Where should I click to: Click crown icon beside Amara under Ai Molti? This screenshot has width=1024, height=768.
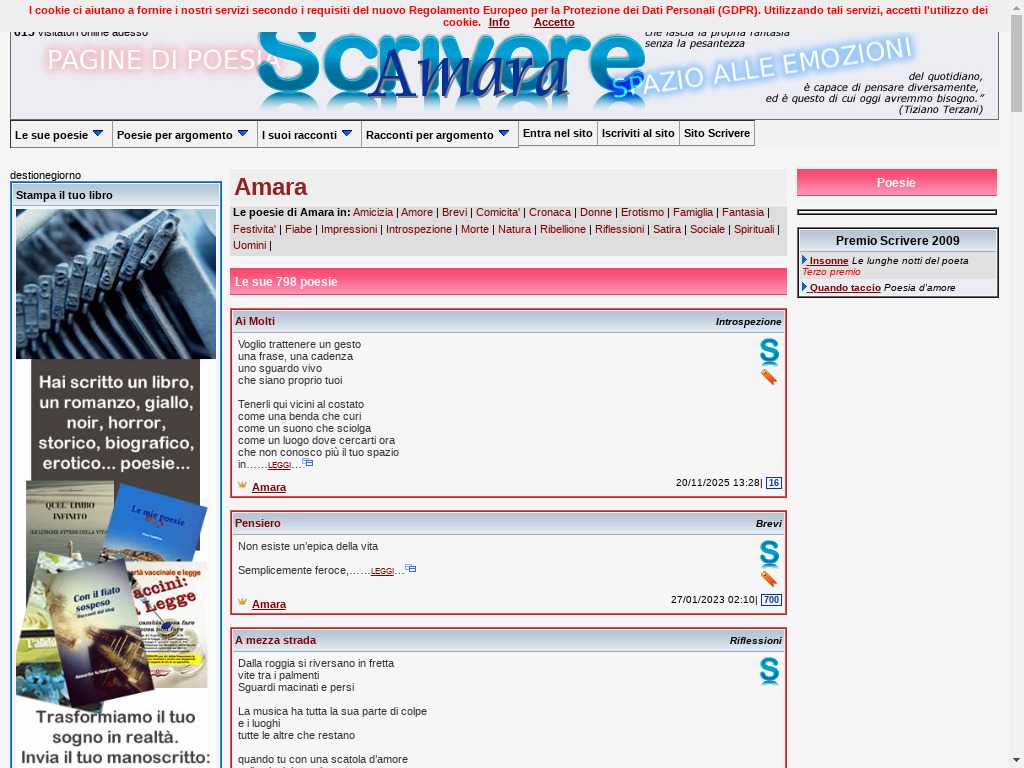pyautogui.click(x=242, y=485)
